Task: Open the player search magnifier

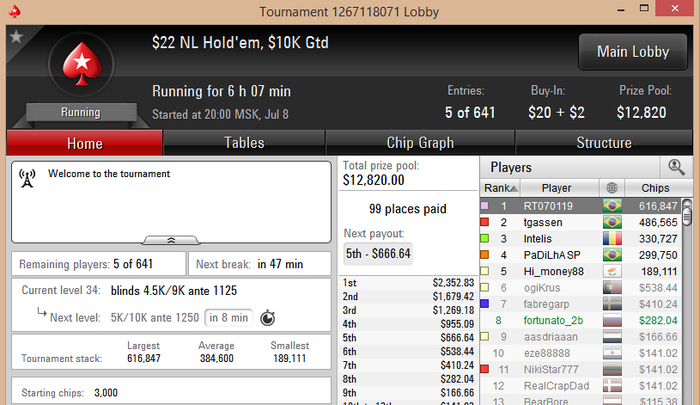Action: [676, 167]
